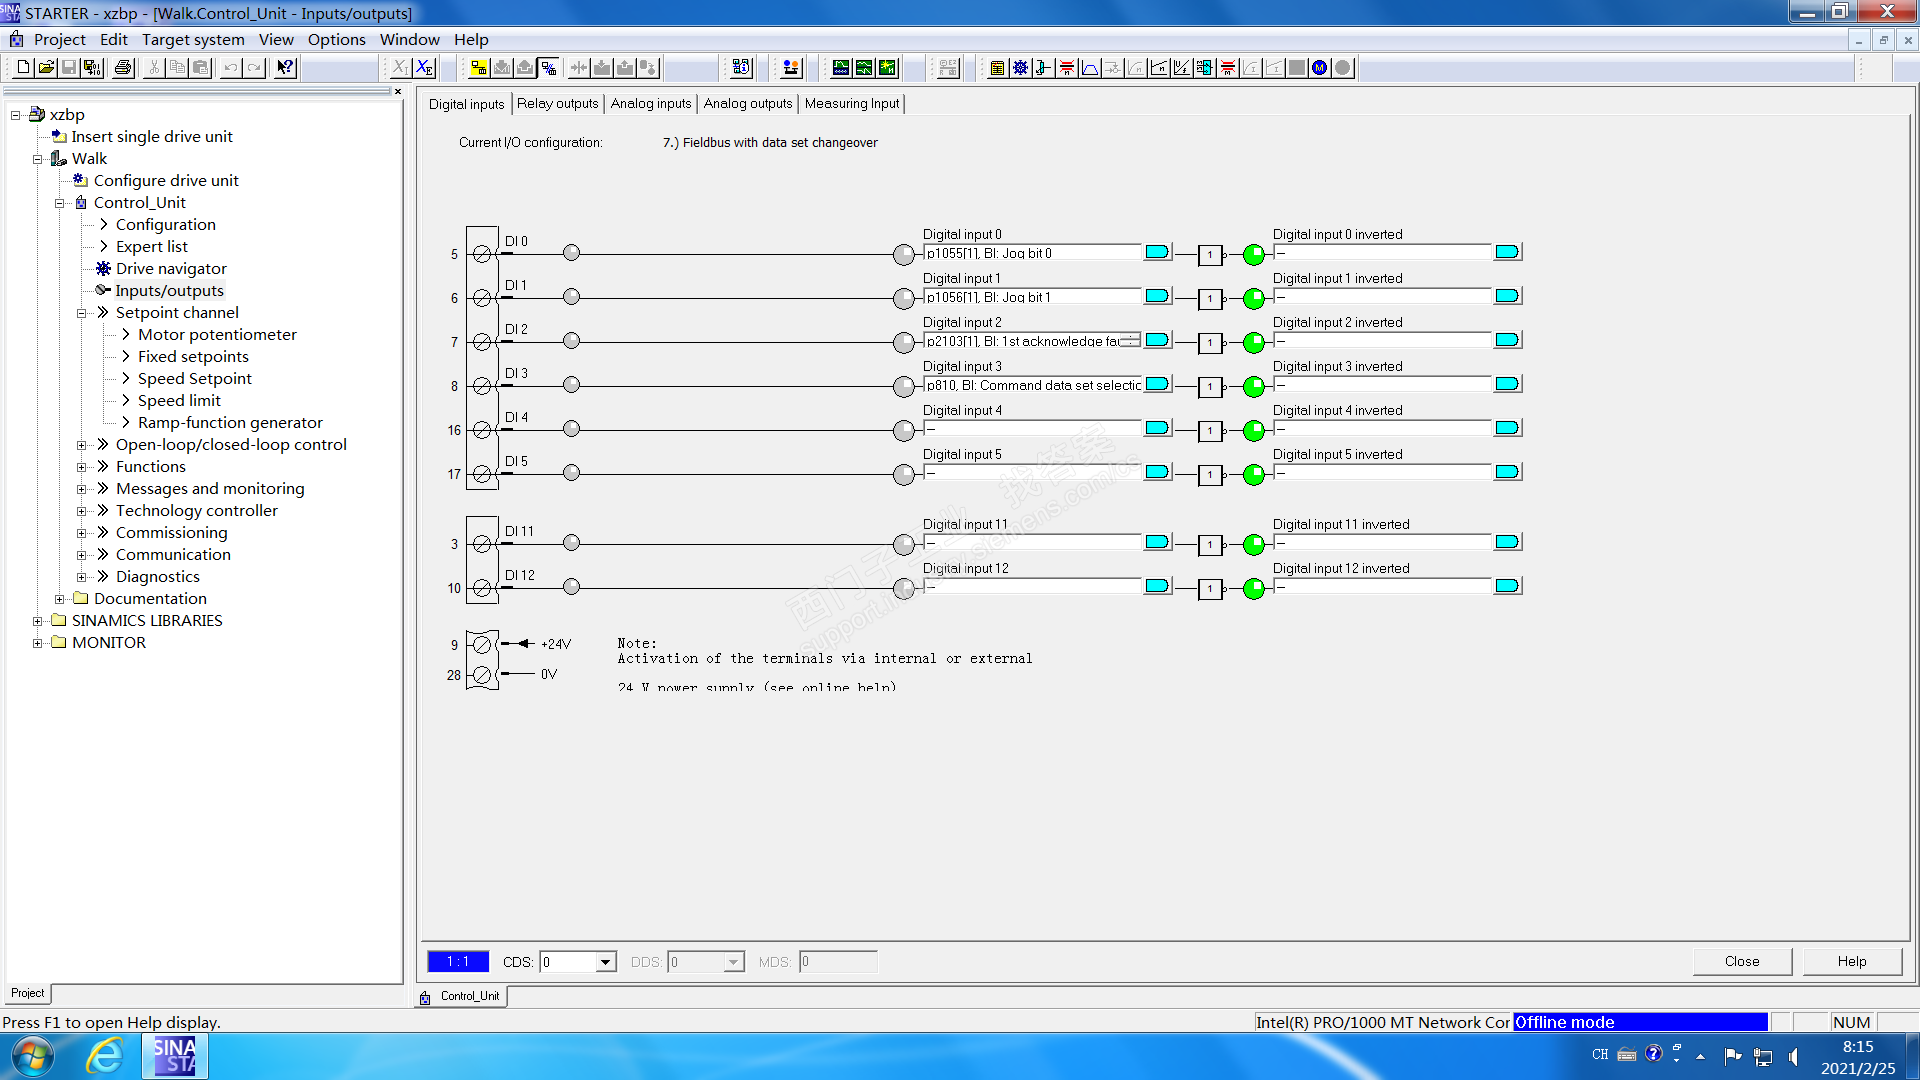Click the Open project folder icon
Viewport: 1920px width, 1080px height.
(x=46, y=68)
